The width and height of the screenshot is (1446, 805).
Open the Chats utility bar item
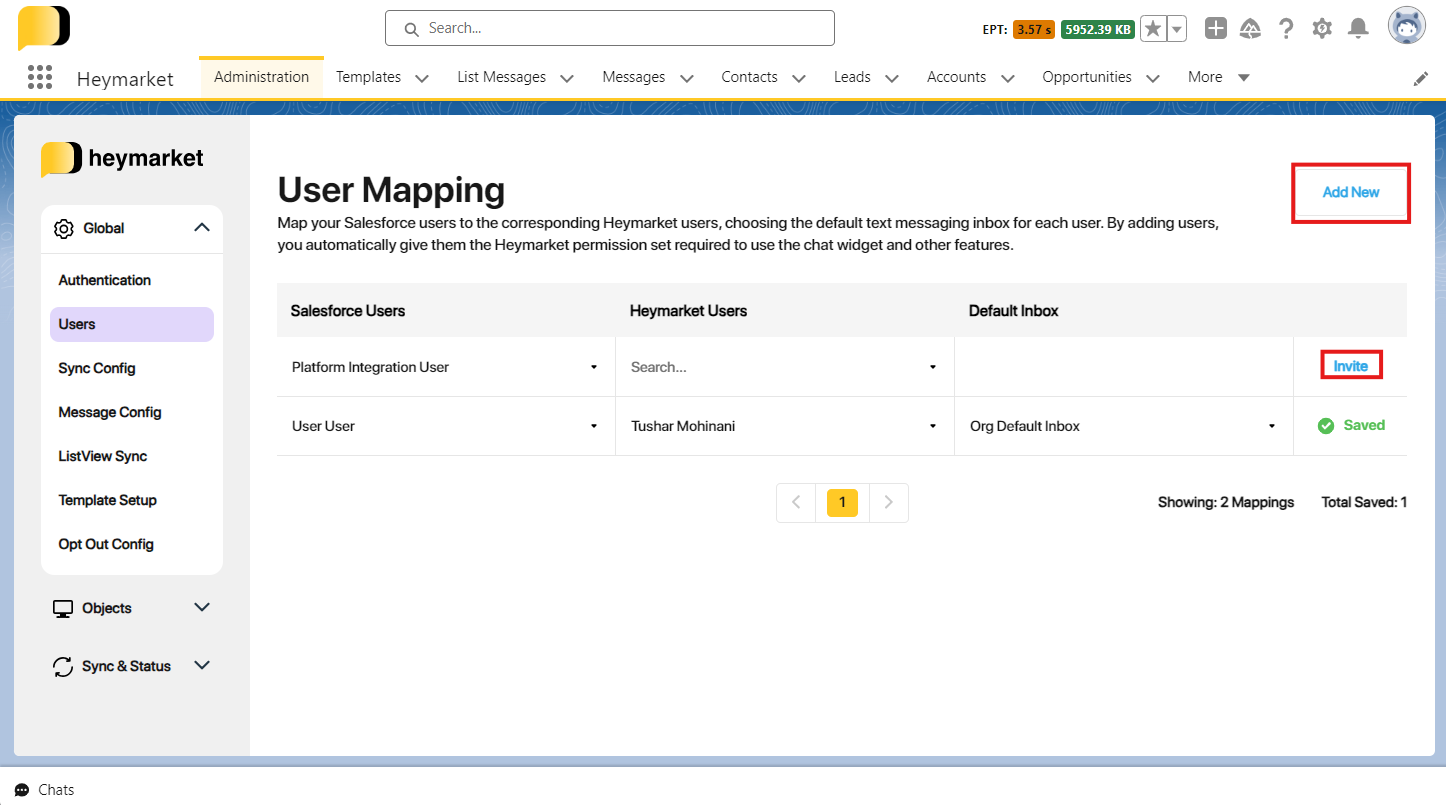[x=45, y=790]
